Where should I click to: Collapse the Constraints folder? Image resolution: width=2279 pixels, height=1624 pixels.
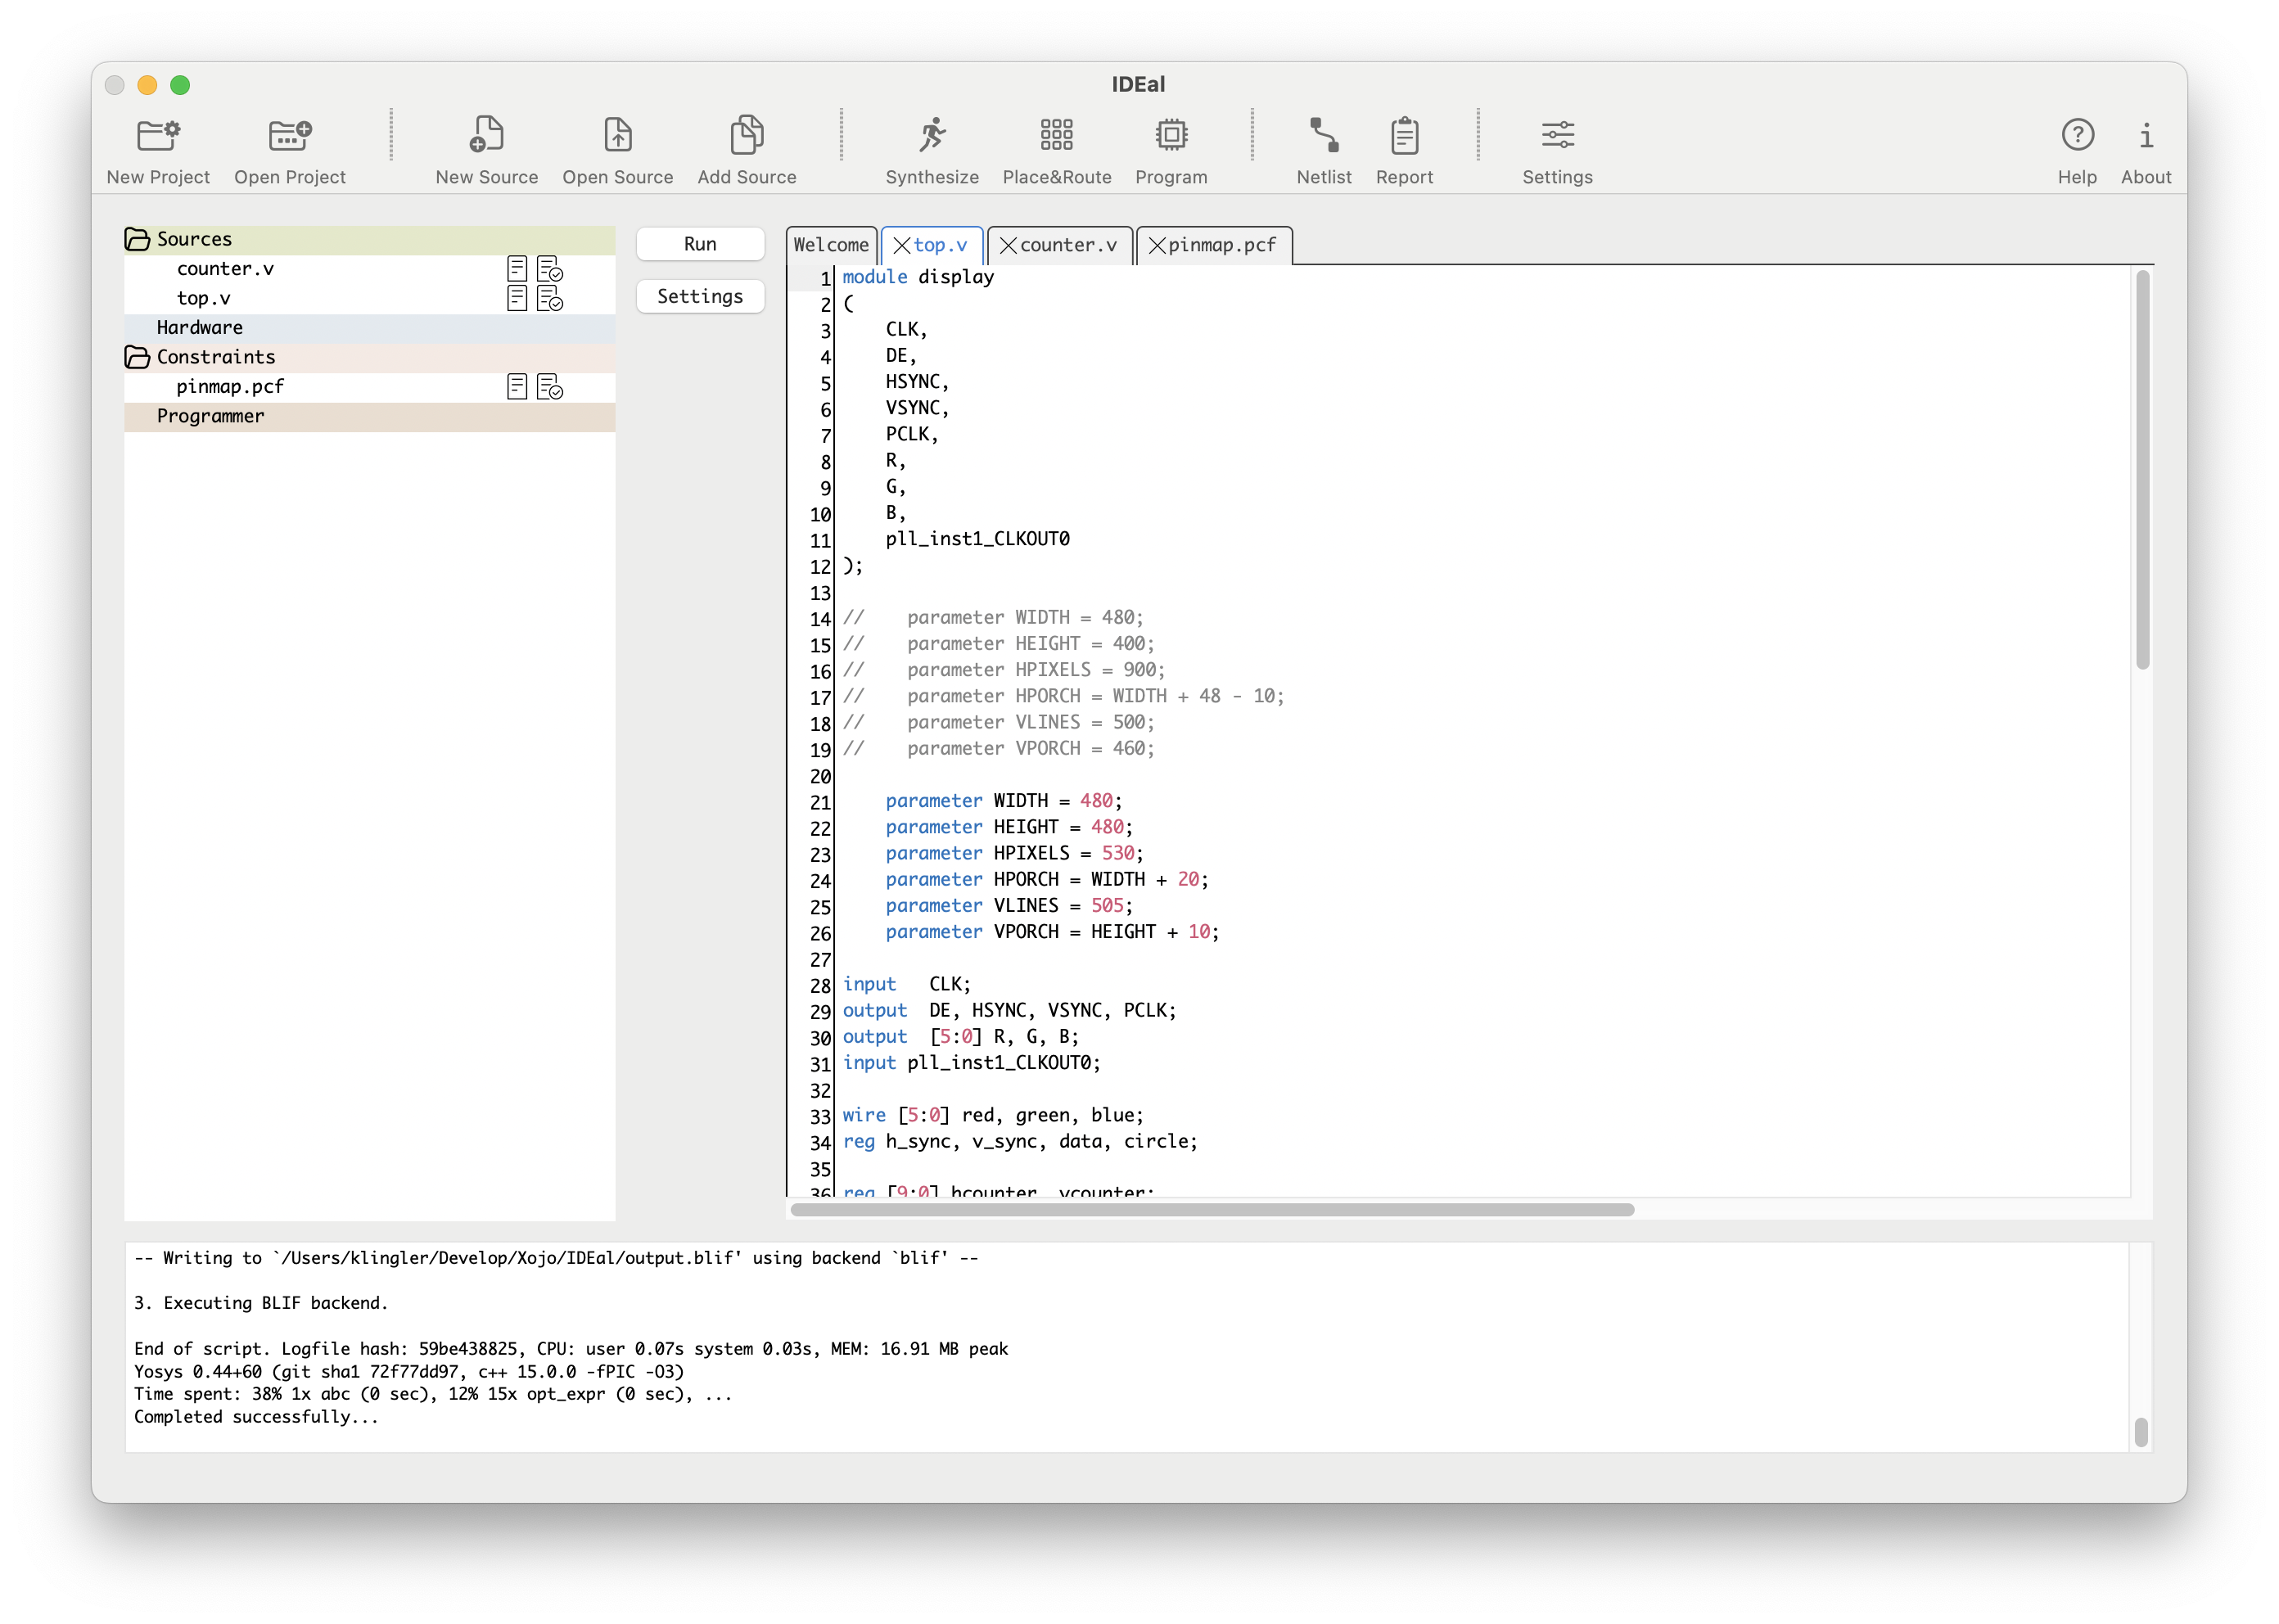(x=137, y=357)
